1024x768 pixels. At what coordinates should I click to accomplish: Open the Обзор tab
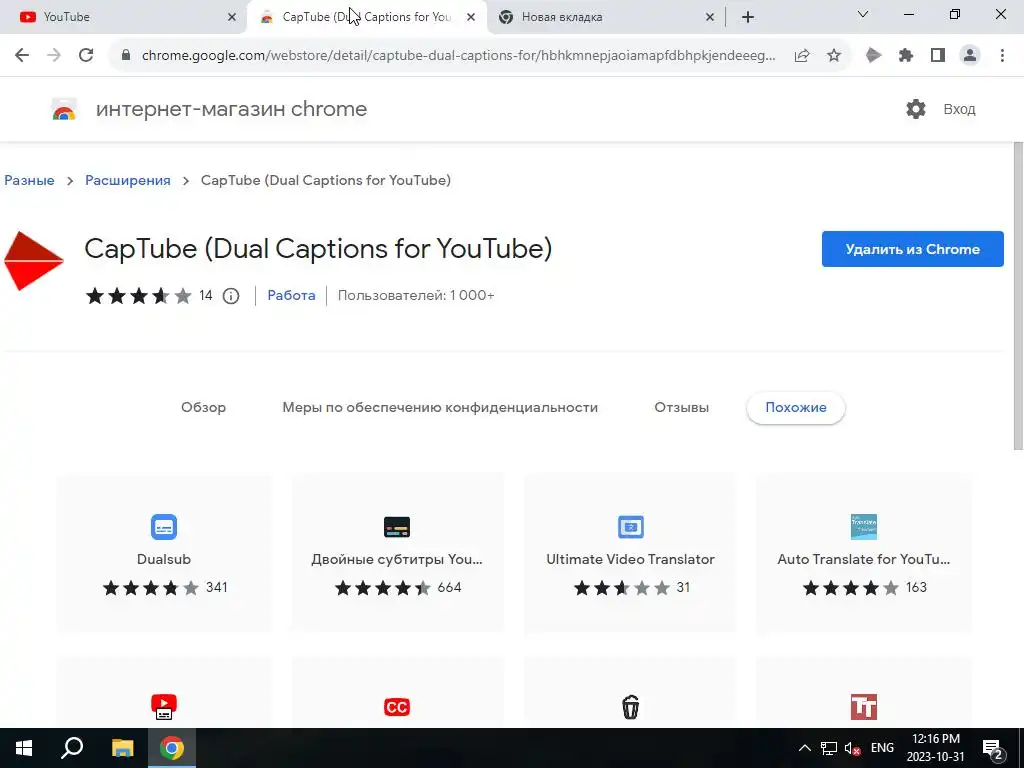click(203, 408)
